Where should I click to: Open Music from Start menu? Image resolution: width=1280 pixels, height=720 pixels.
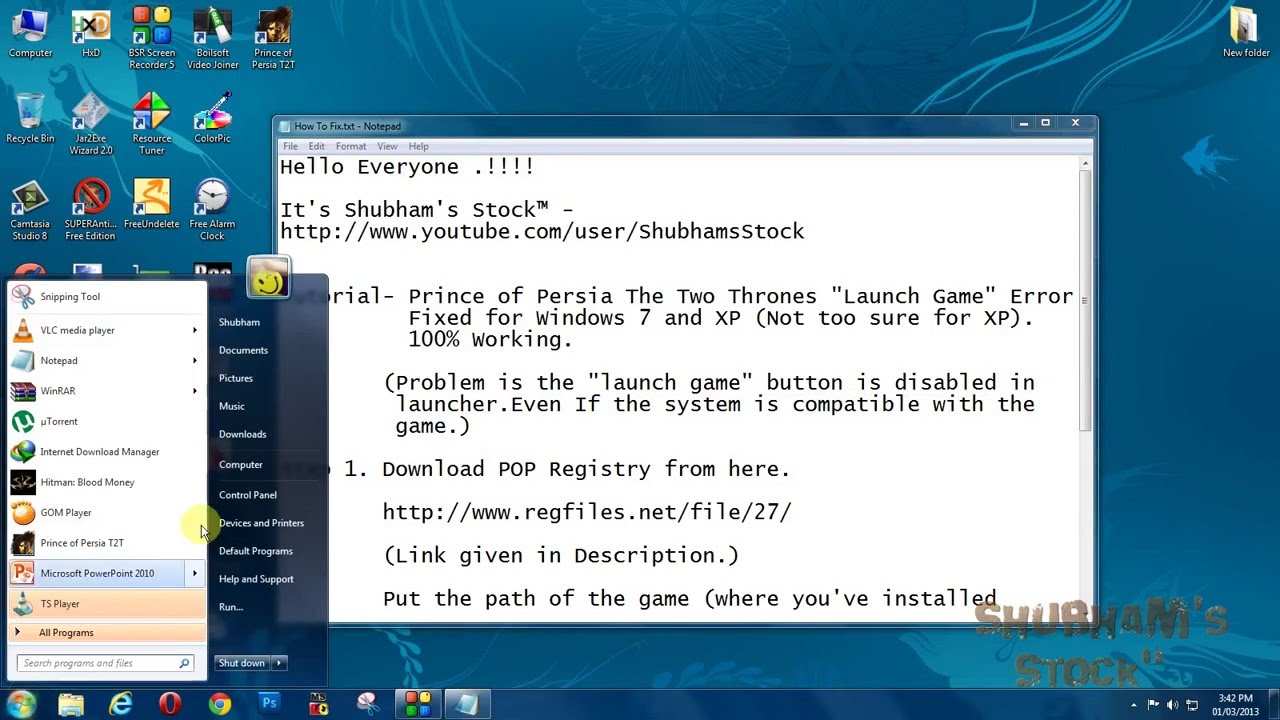tap(232, 406)
